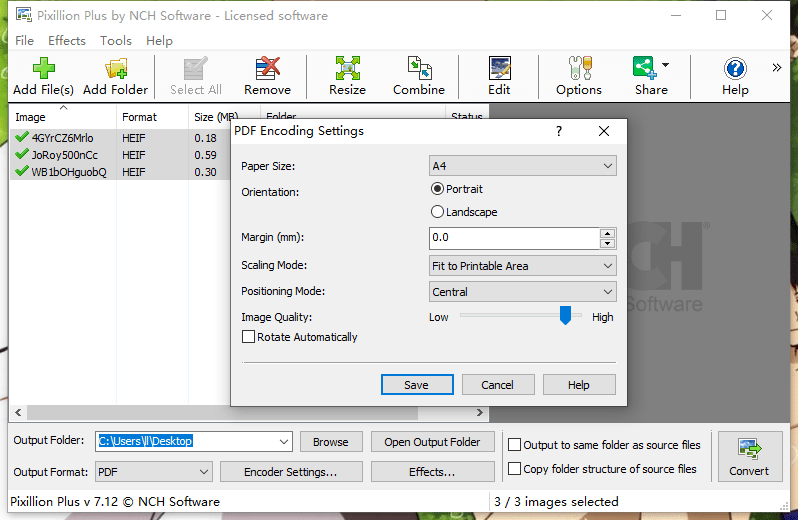Viewport: 798px width, 520px height.
Task: Click the dialog question mark help icon
Action: coord(559,131)
